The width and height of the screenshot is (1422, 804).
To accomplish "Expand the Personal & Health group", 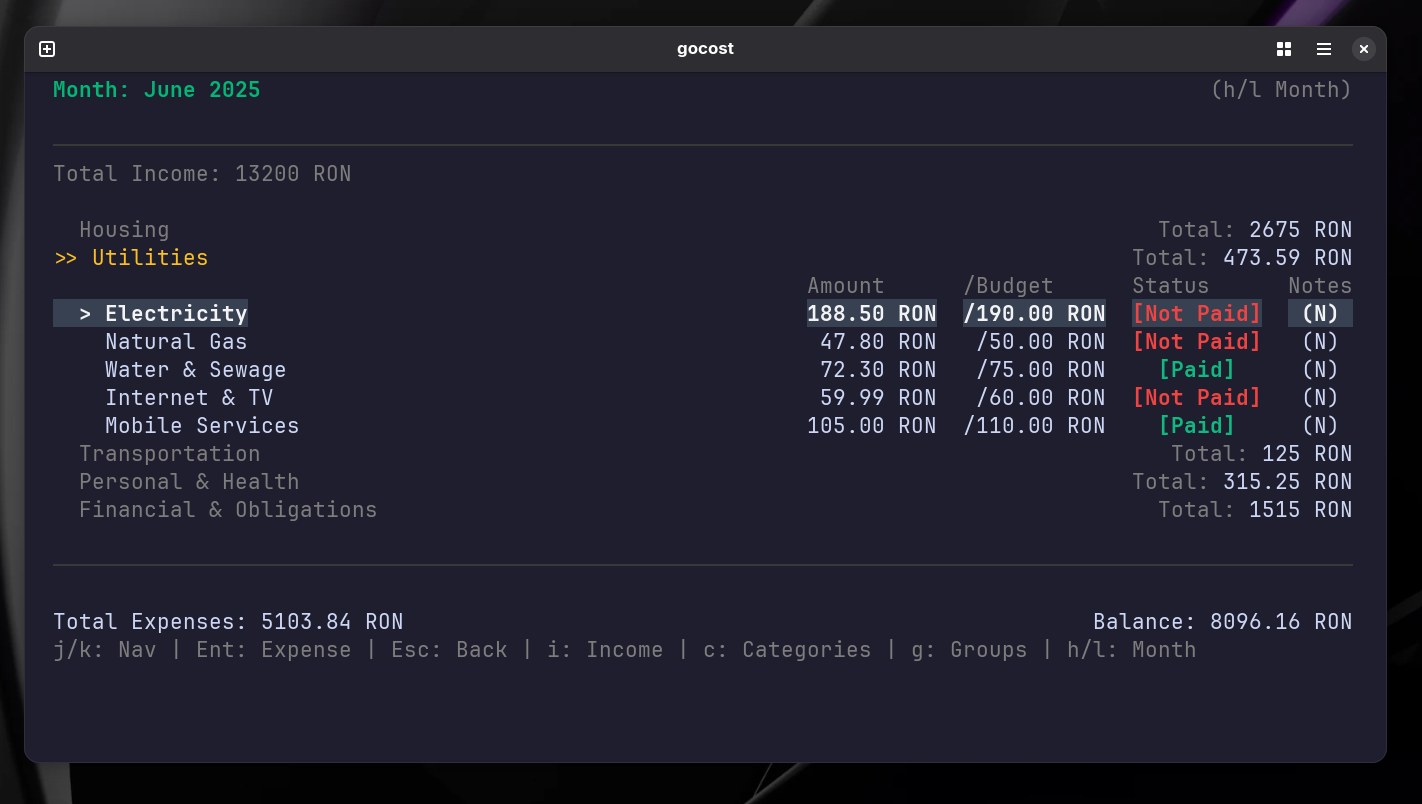I will [189, 482].
